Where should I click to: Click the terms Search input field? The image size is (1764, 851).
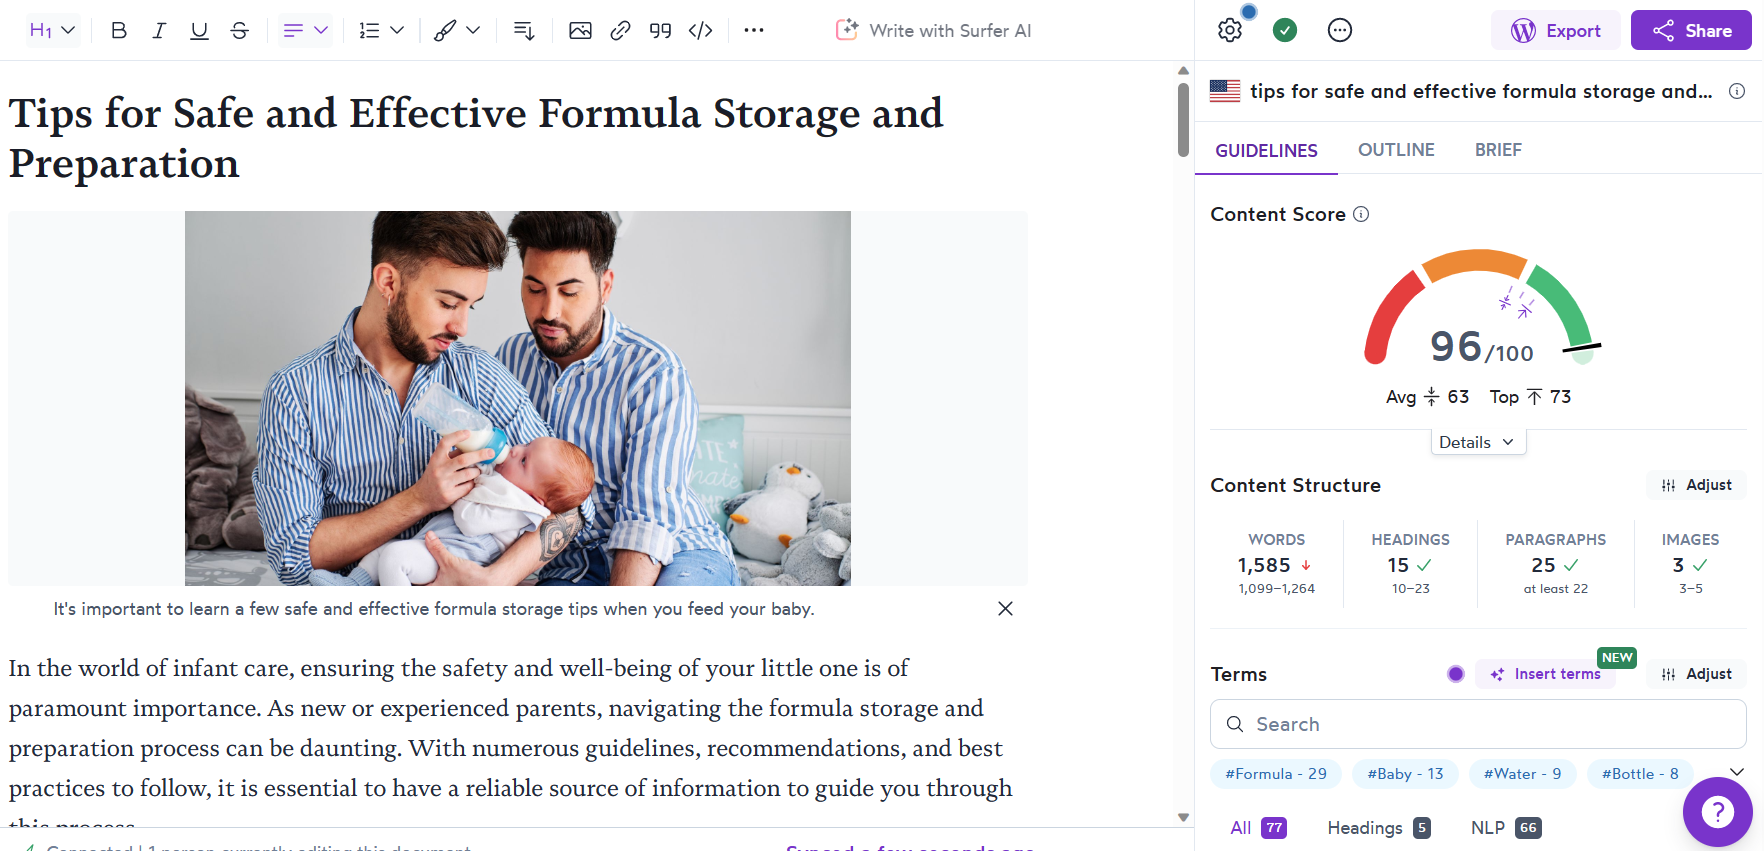point(1478,724)
